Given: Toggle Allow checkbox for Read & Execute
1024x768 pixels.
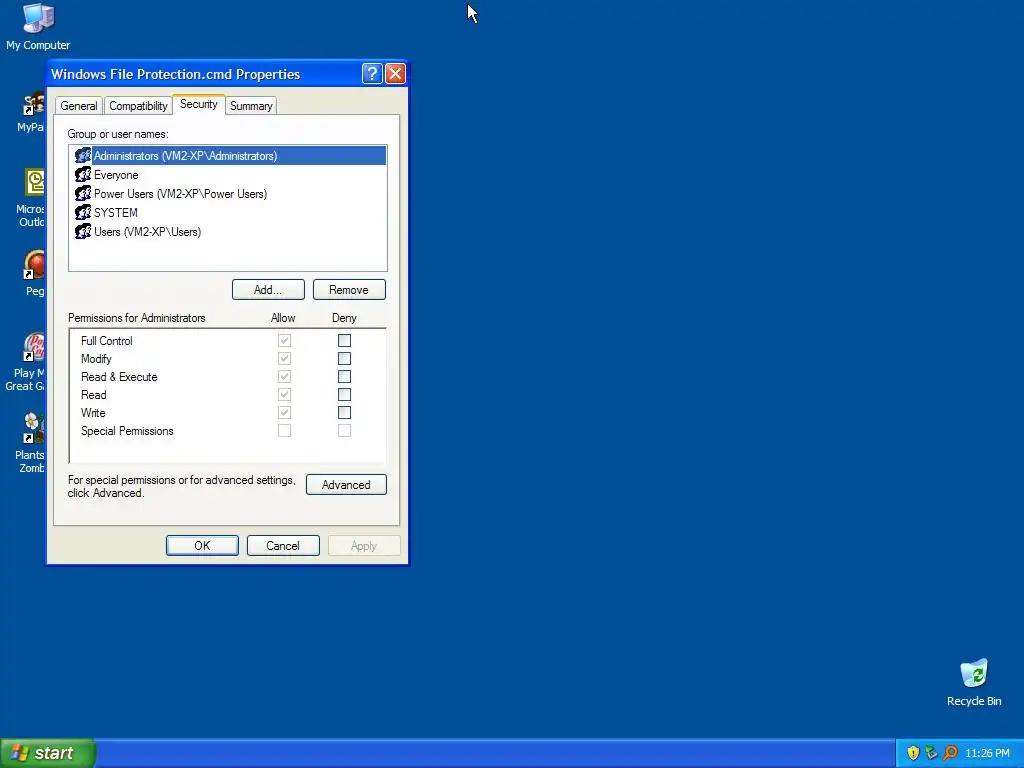Looking at the screenshot, I should 284,376.
